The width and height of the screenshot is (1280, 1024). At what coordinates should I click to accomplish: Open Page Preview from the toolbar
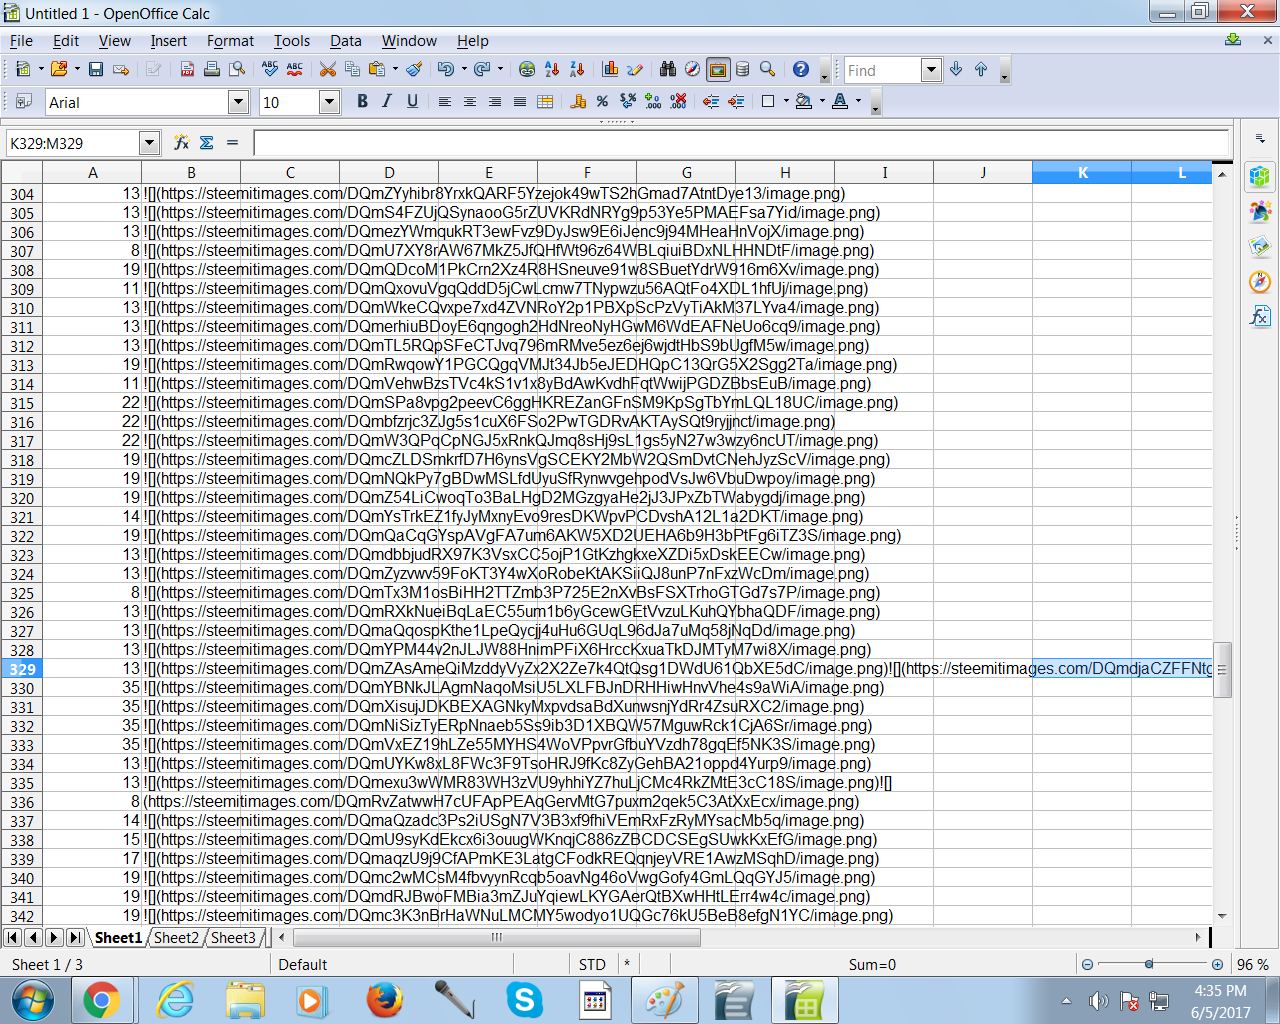237,69
